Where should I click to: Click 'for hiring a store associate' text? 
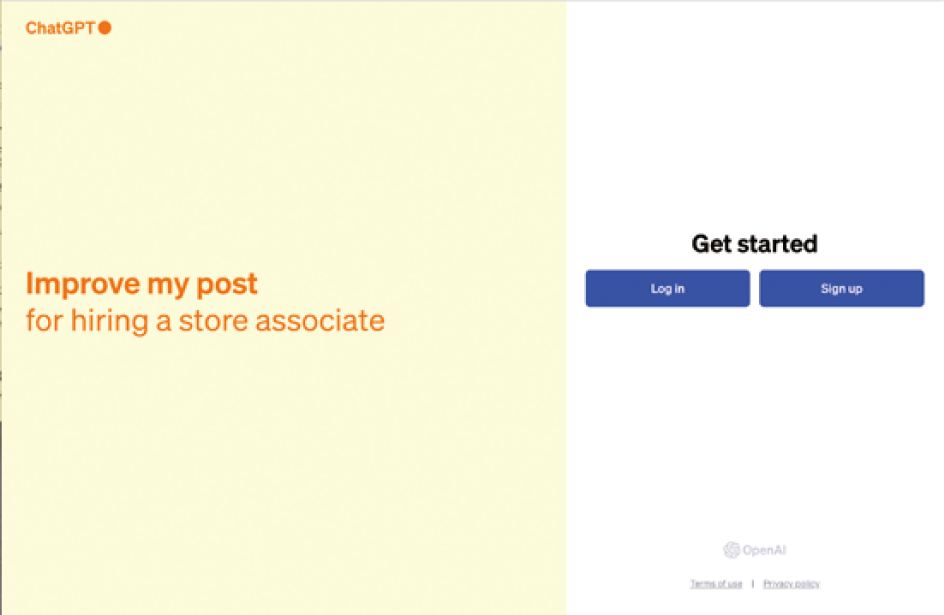coord(205,321)
